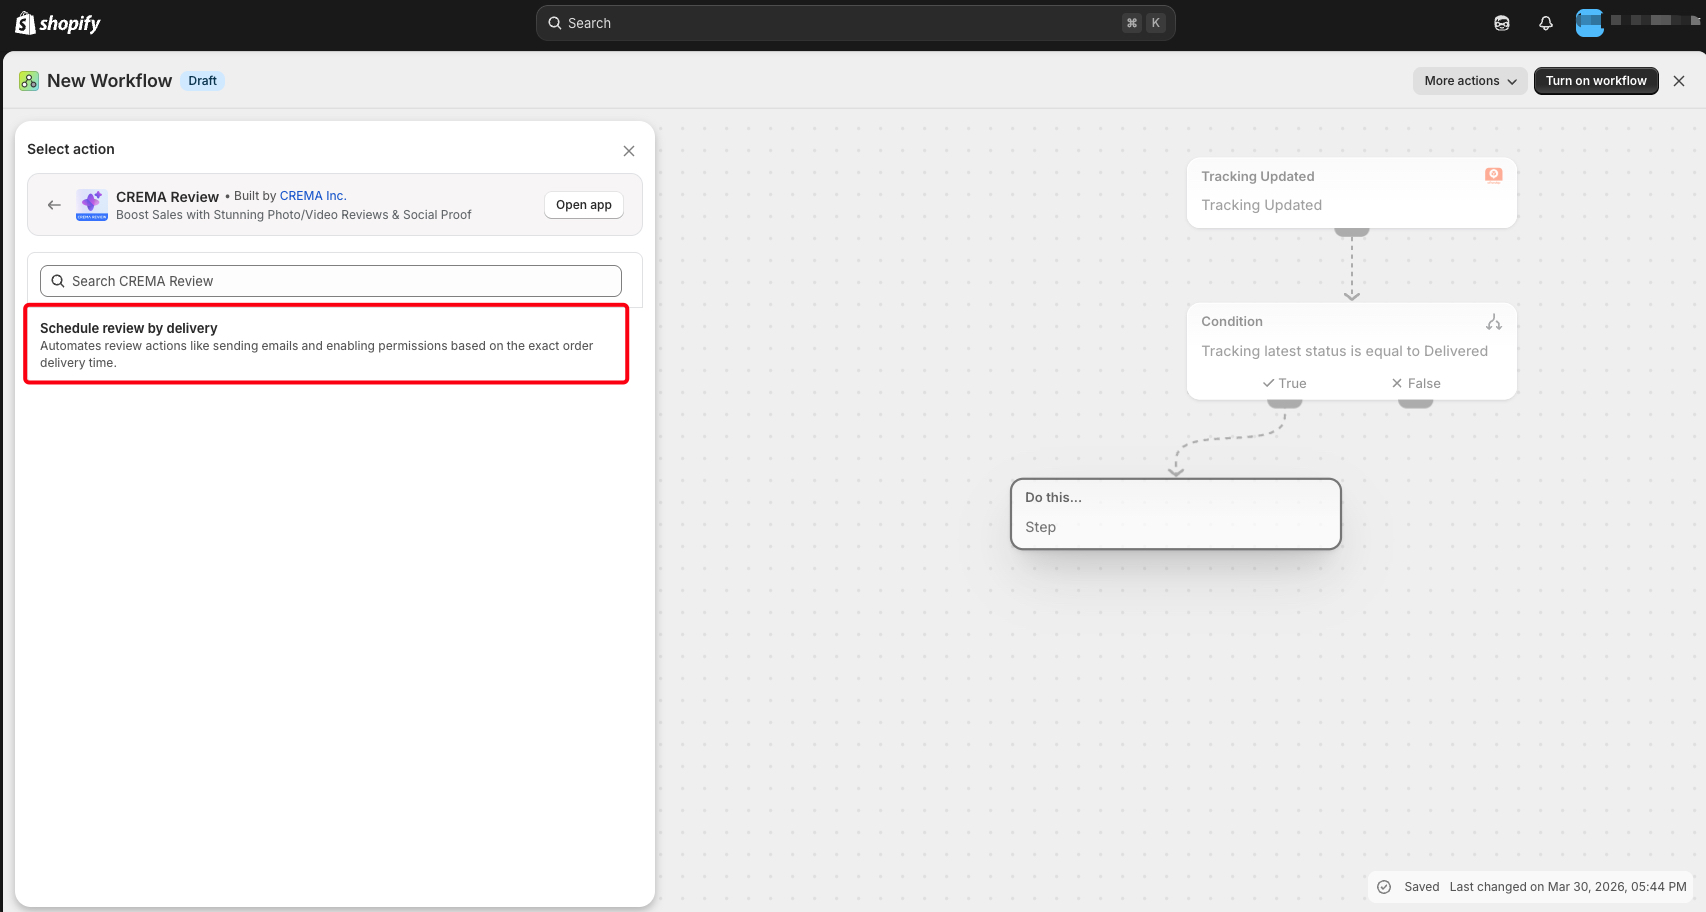Select Schedule review by delivery action
Viewport: 1706px width, 912px height.
pos(327,344)
